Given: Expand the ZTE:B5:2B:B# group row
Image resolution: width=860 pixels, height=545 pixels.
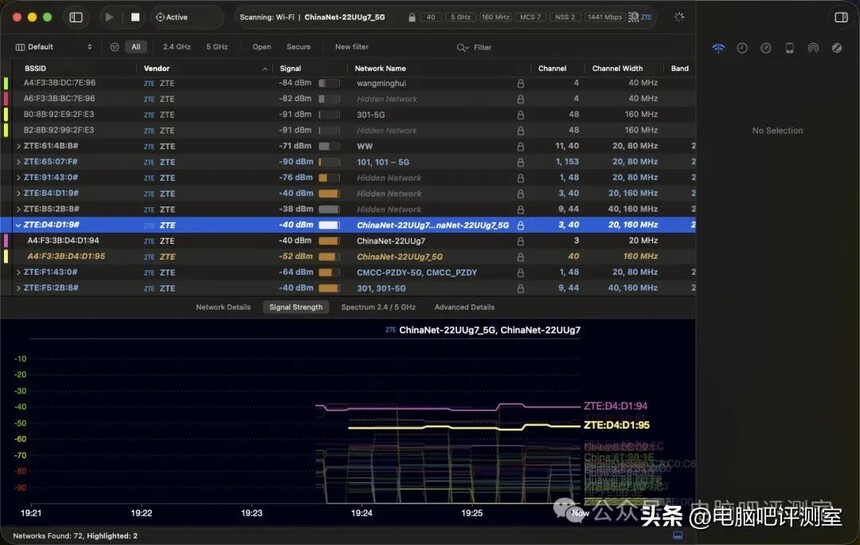Looking at the screenshot, I should (x=18, y=209).
